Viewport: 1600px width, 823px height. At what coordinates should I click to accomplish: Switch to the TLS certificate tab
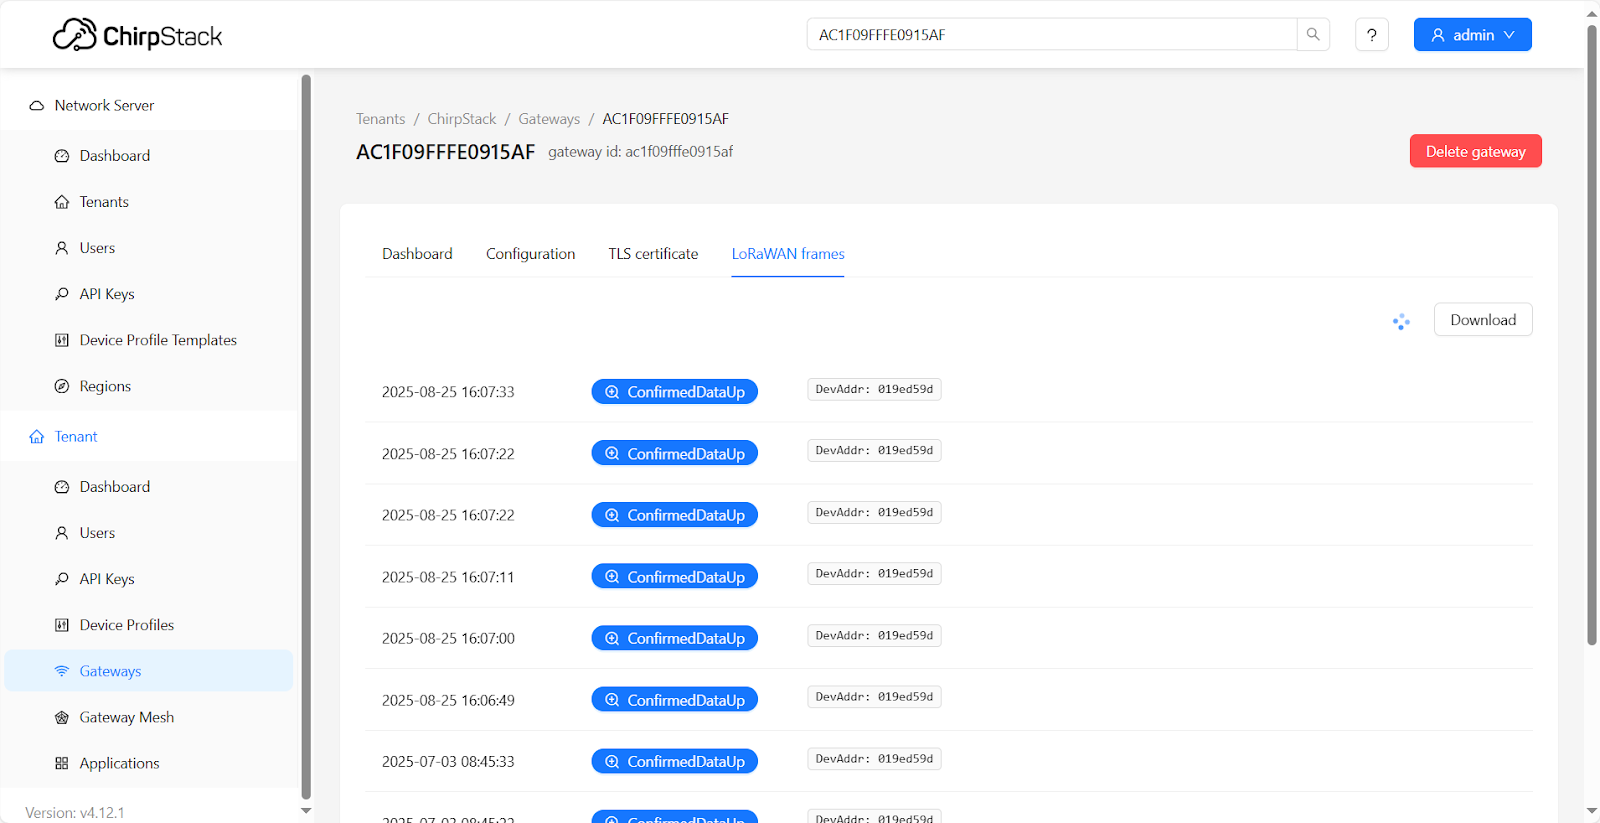point(653,254)
